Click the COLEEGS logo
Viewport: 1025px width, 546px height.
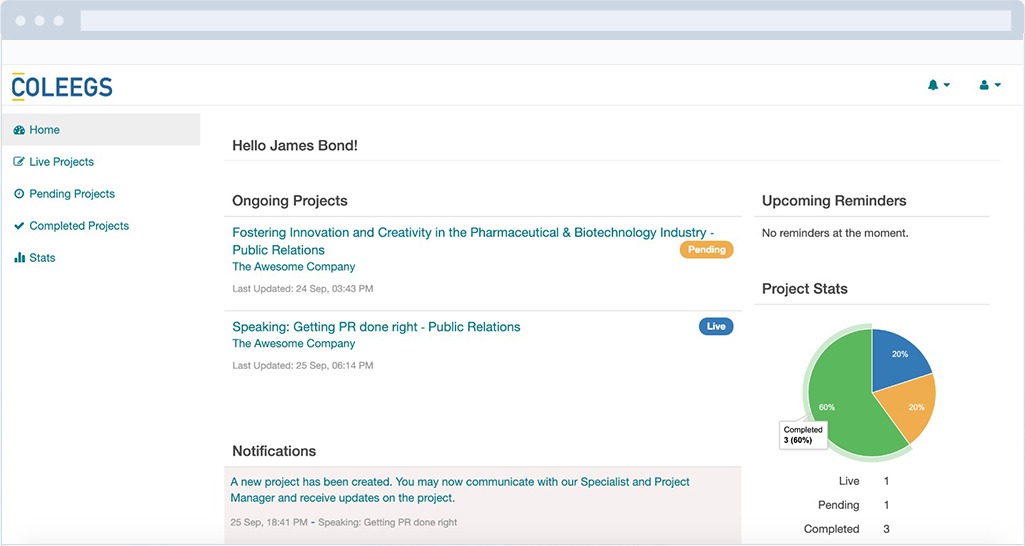[62, 87]
